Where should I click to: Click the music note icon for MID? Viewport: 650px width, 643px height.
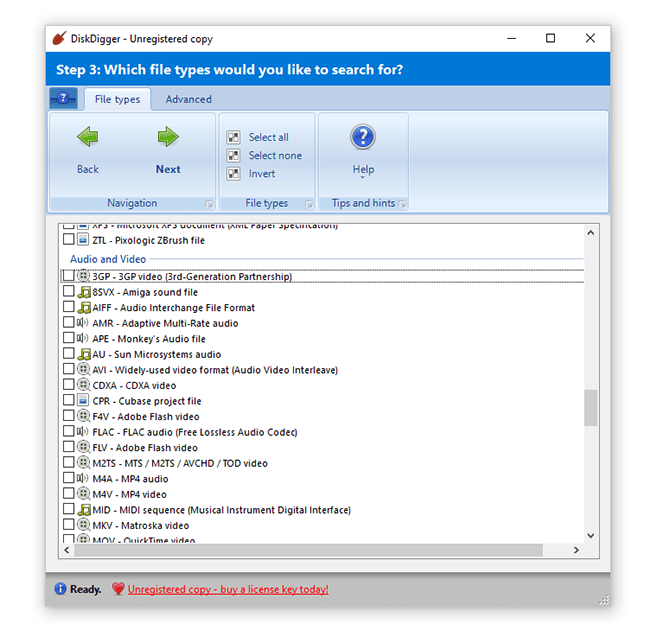(84, 510)
